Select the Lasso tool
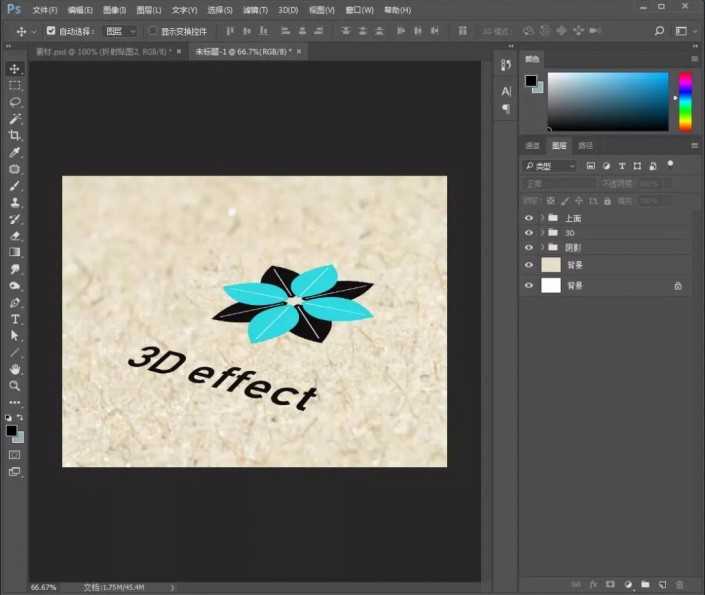705x595 pixels. (x=15, y=102)
